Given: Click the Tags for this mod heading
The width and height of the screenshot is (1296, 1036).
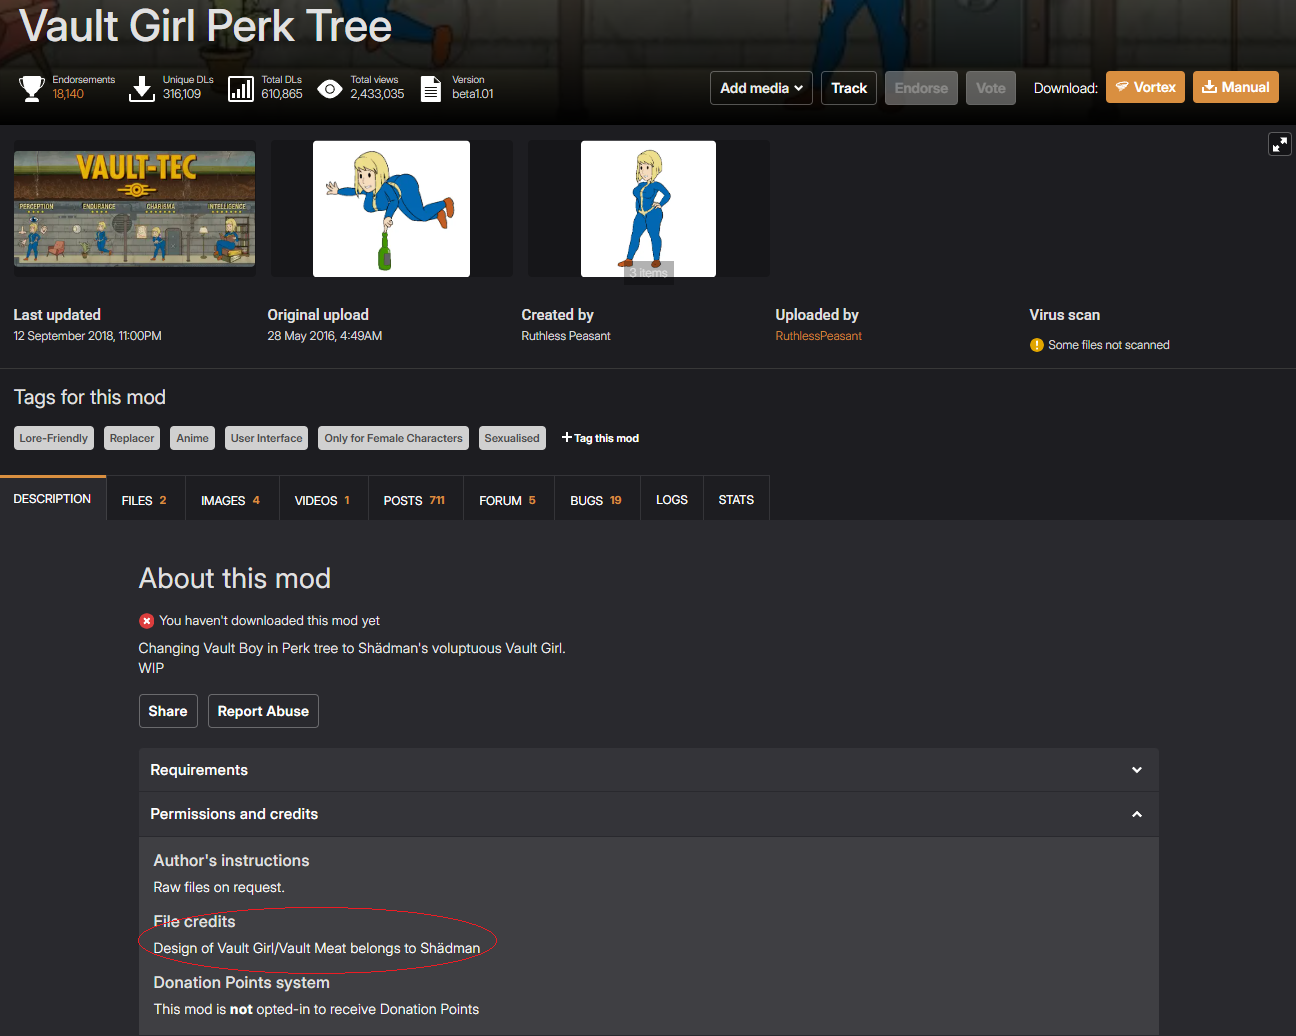Looking at the screenshot, I should 90,397.
